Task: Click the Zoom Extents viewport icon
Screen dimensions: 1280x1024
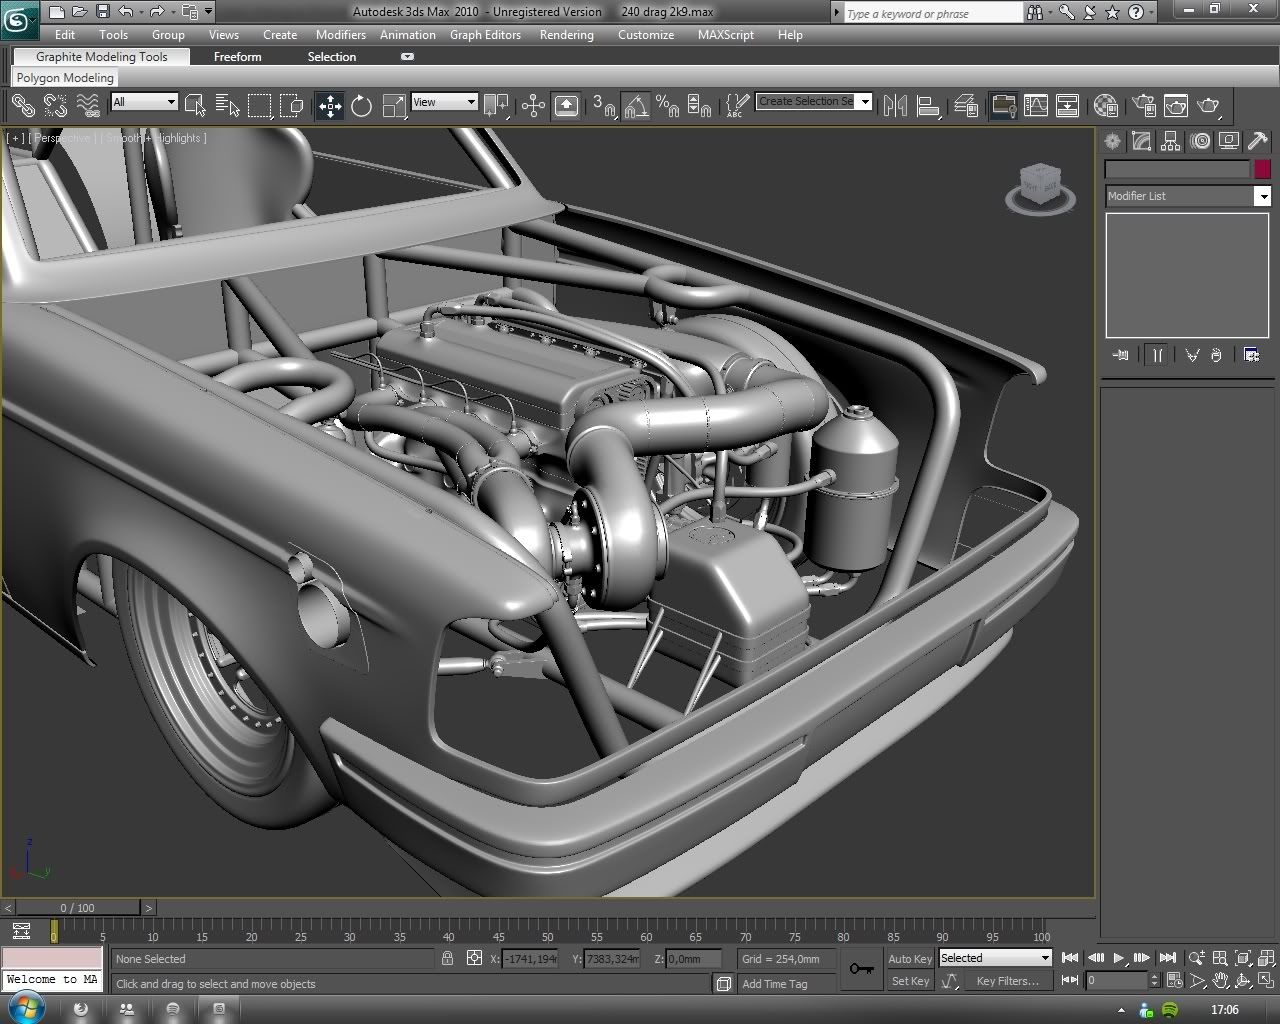Action: (1242, 958)
